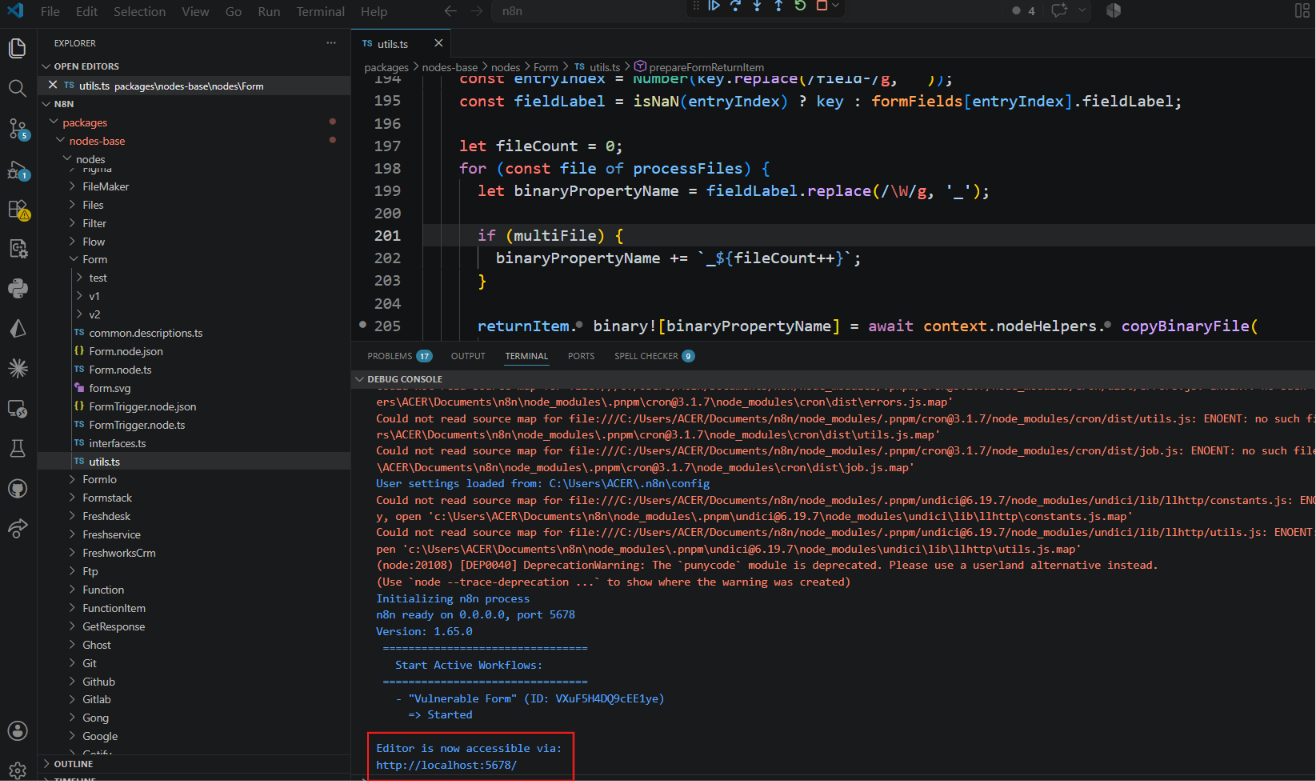The height and width of the screenshot is (781, 1316).
Task: Collapse the N8N workspace section
Action: click(x=46, y=103)
